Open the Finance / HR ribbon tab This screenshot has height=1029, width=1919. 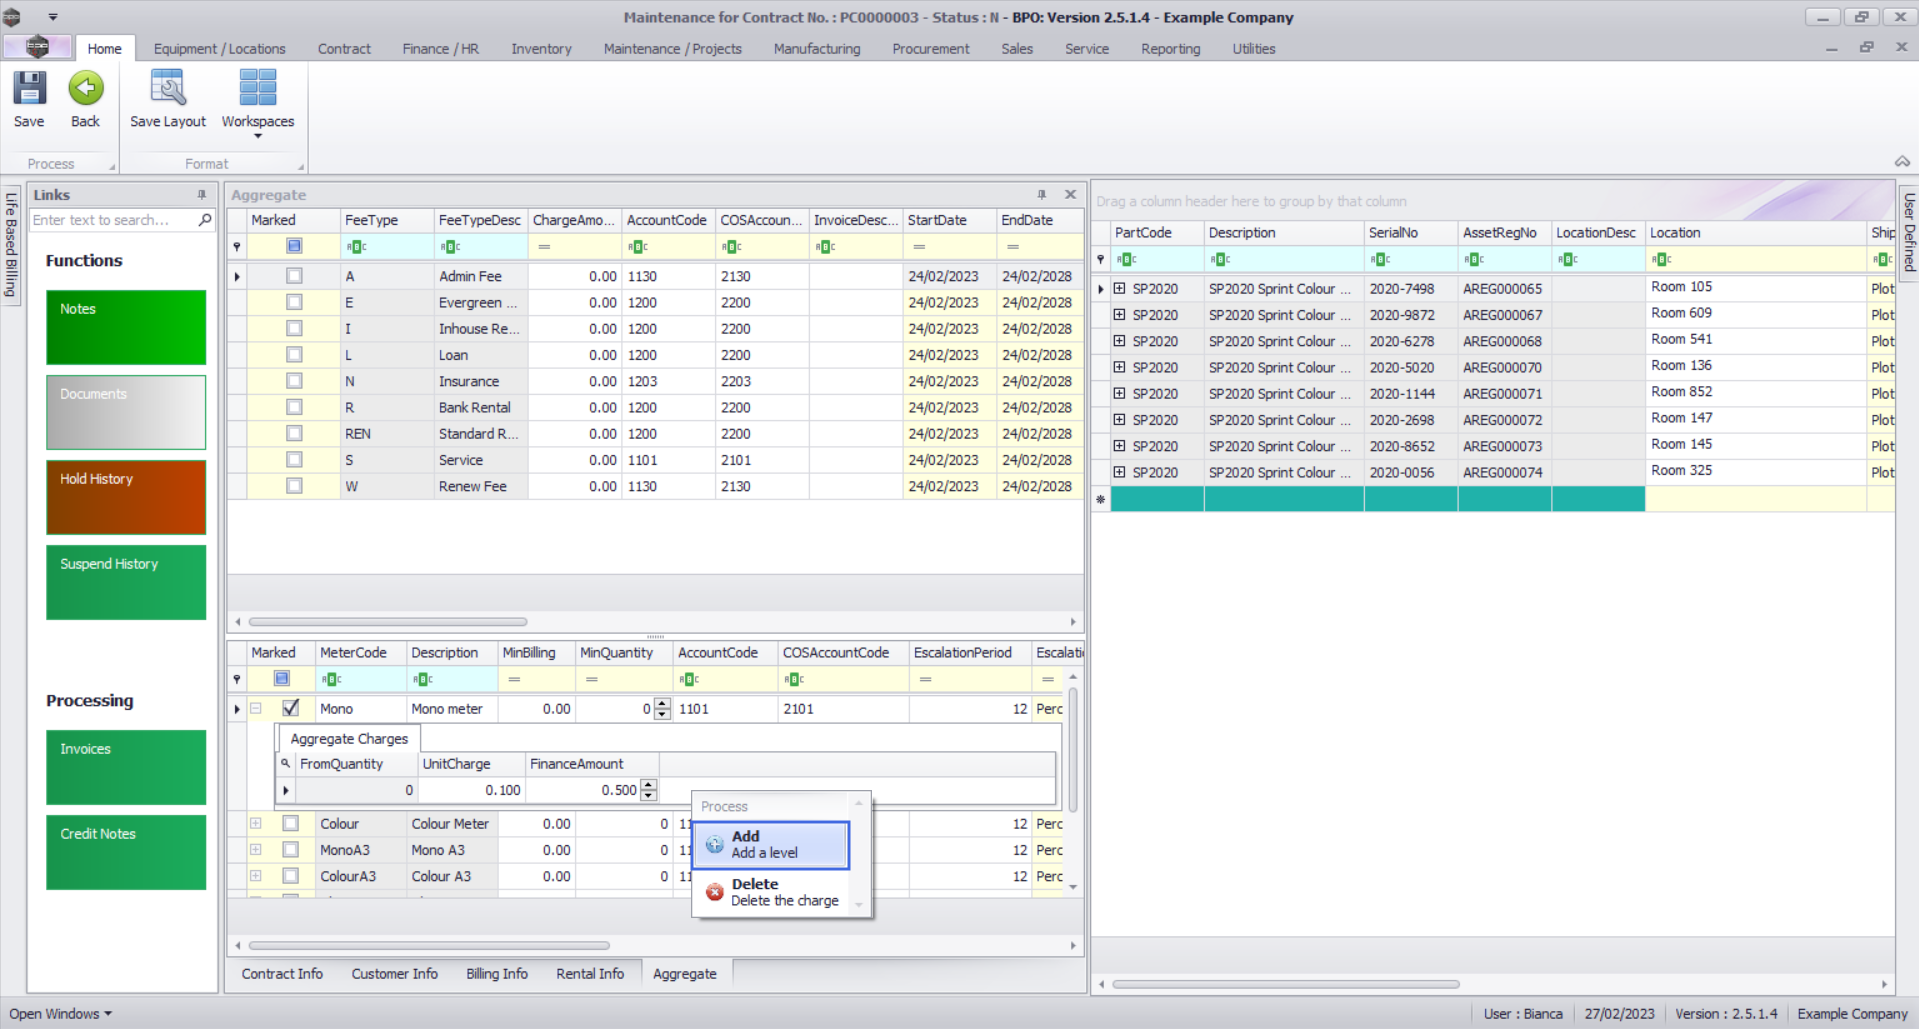pos(440,49)
